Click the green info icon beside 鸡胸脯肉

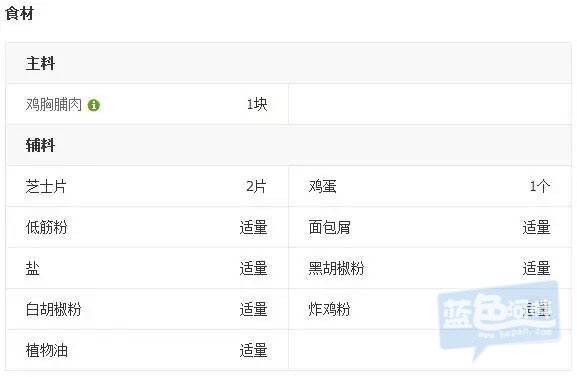94,105
